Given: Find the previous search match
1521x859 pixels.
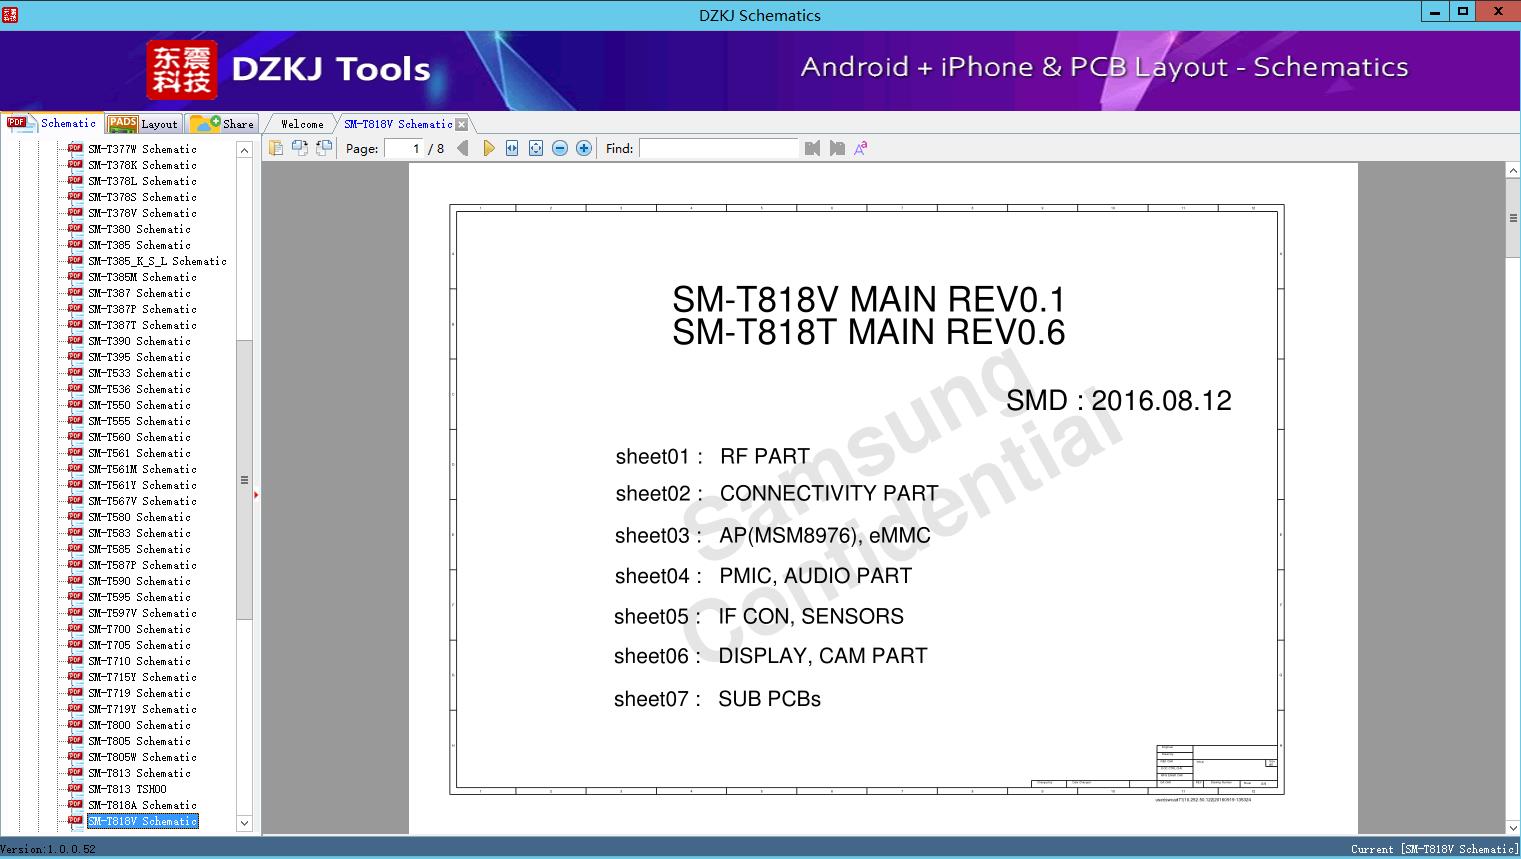Looking at the screenshot, I should (x=812, y=148).
